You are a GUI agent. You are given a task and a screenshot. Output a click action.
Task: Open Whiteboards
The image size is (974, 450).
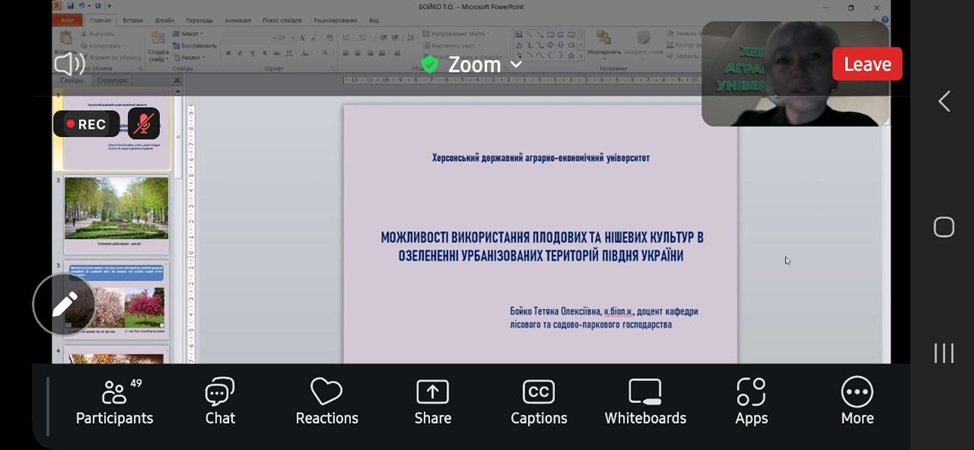[645, 402]
